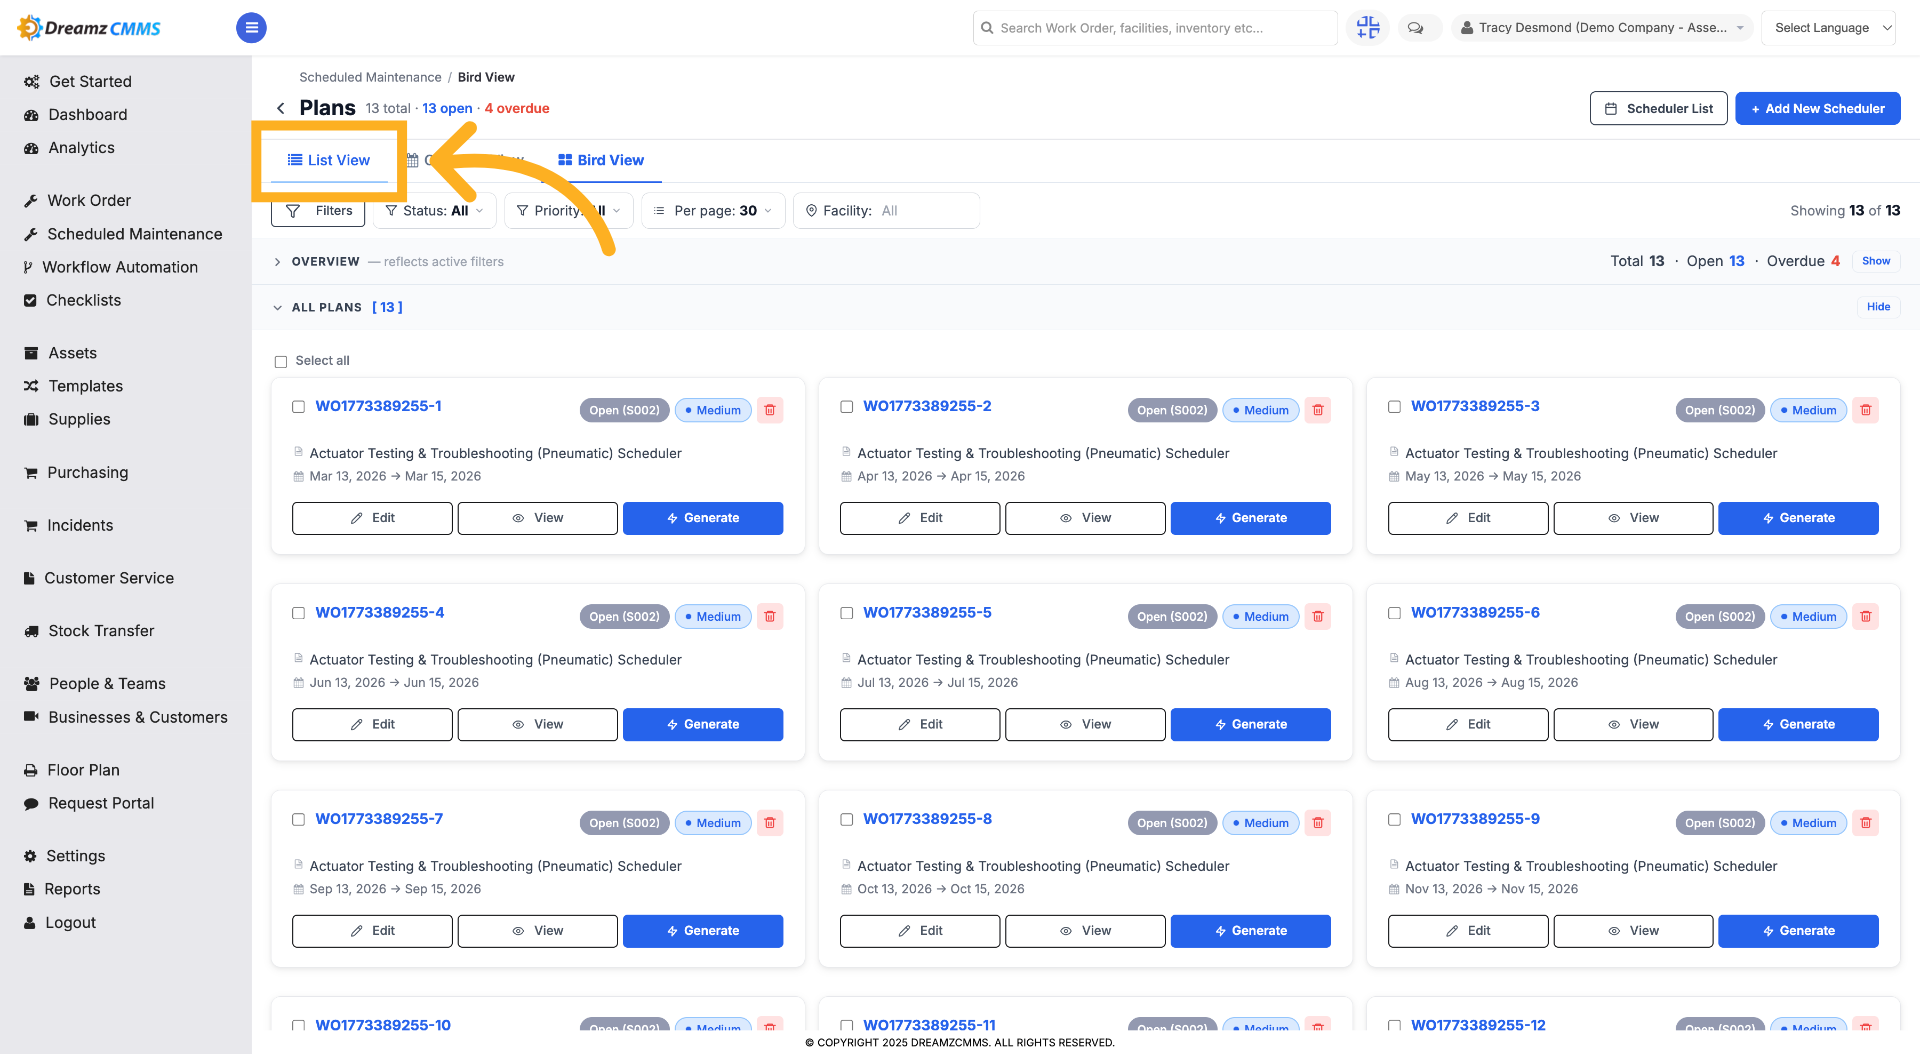Open Get Started in sidebar
This screenshot has width=1920, height=1054.
tap(78, 81)
